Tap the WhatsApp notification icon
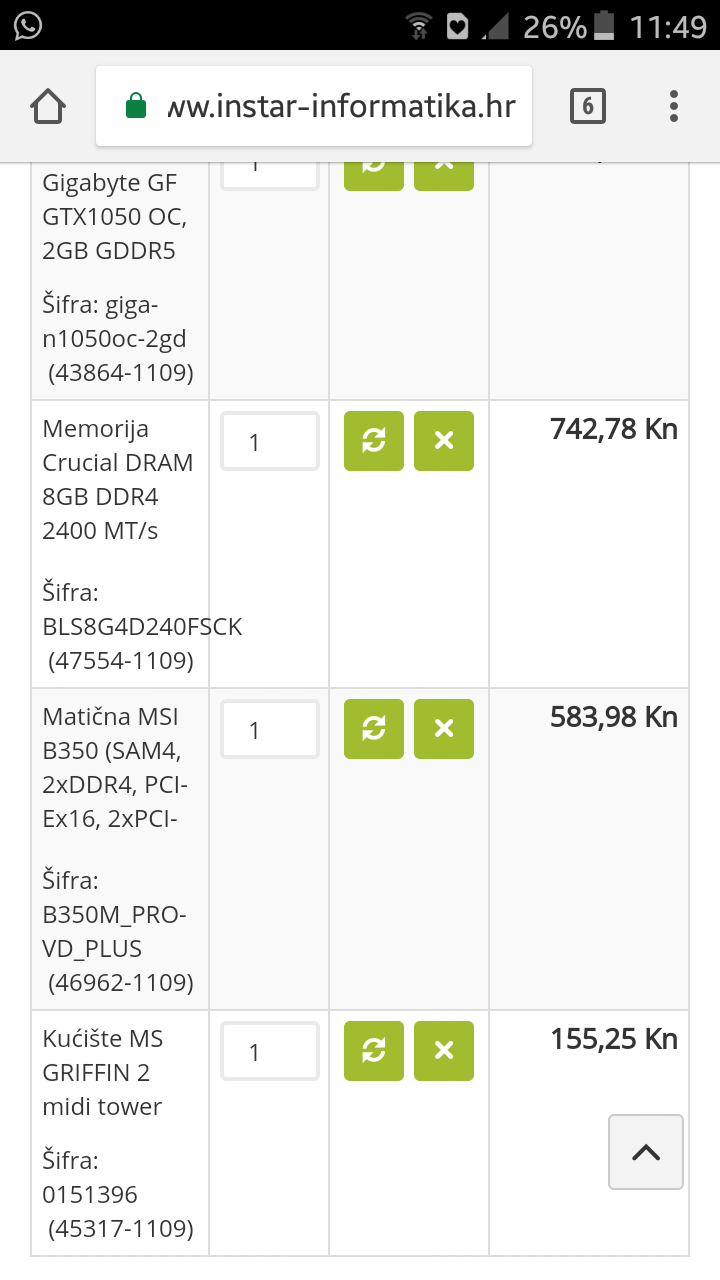 pyautogui.click(x=28, y=25)
